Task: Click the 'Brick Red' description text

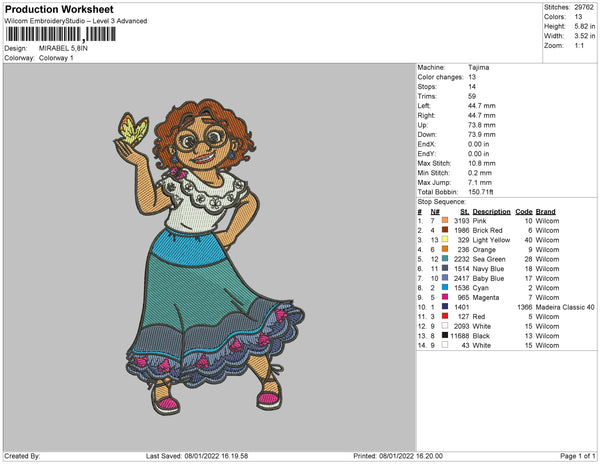Action: [488, 230]
